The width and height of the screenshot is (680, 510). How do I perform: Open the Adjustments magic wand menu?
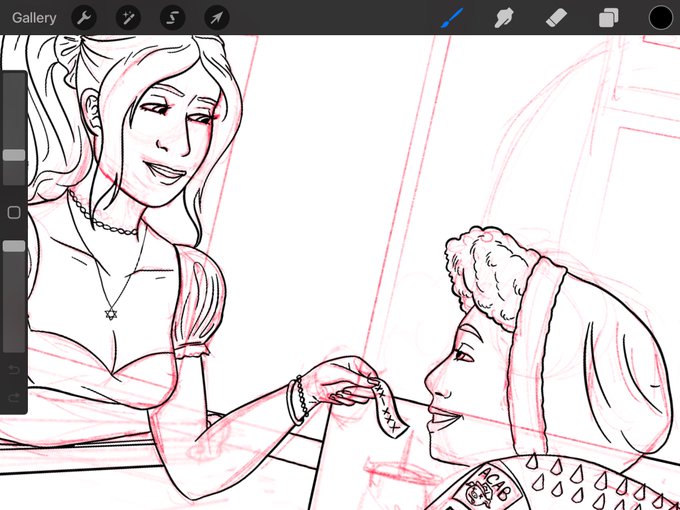point(128,18)
